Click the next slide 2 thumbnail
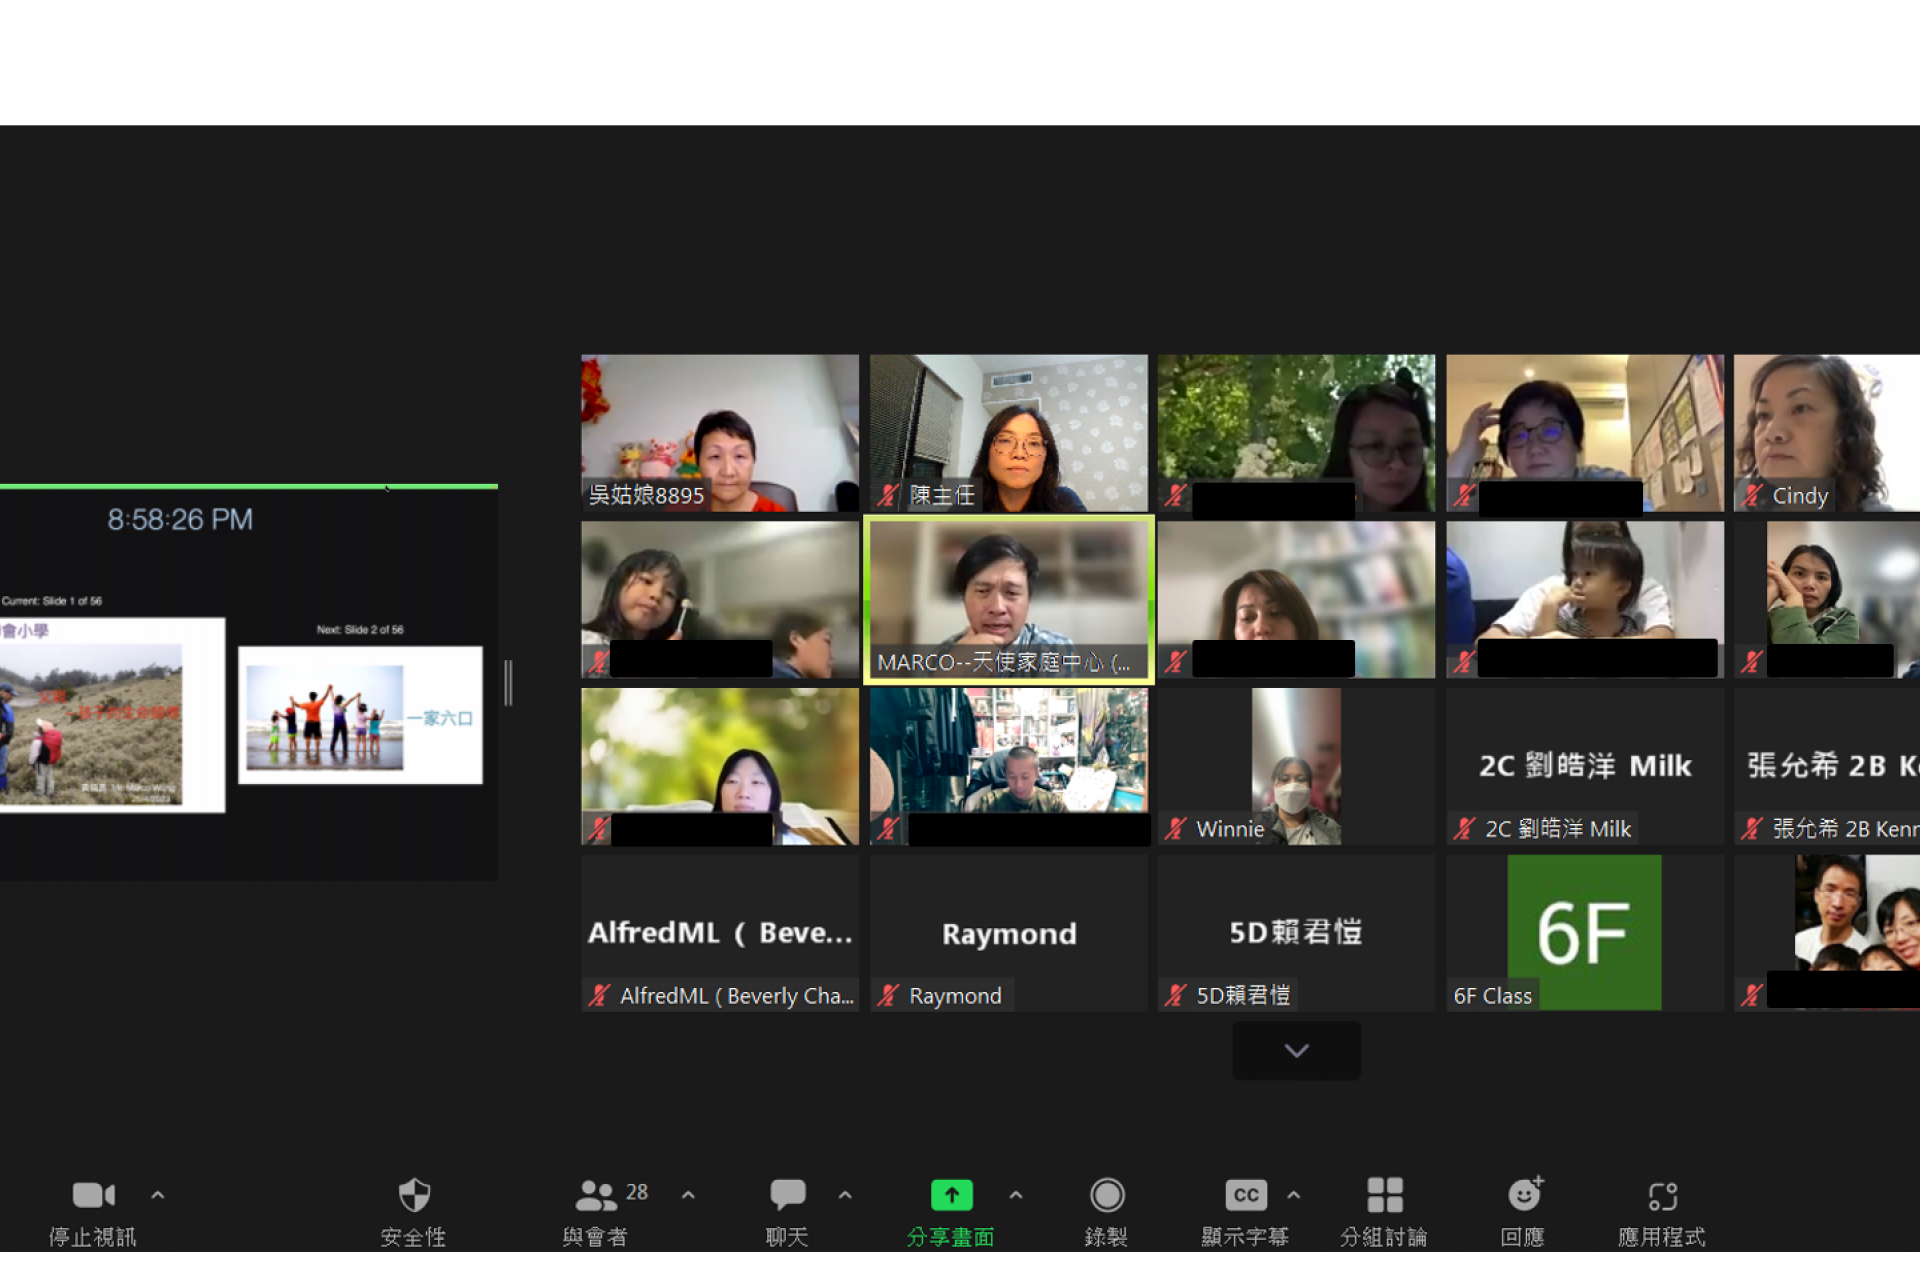 360,715
